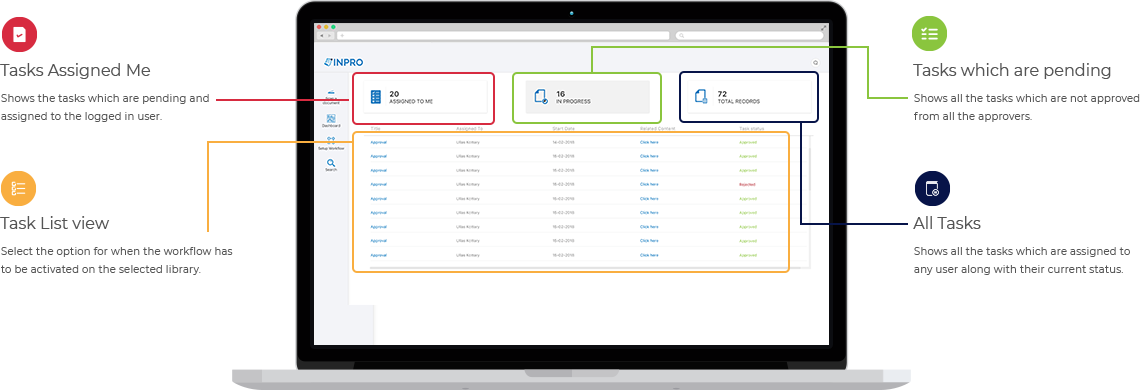Click the Assigned To column header
This screenshot has height=390, width=1140.
coord(469,129)
